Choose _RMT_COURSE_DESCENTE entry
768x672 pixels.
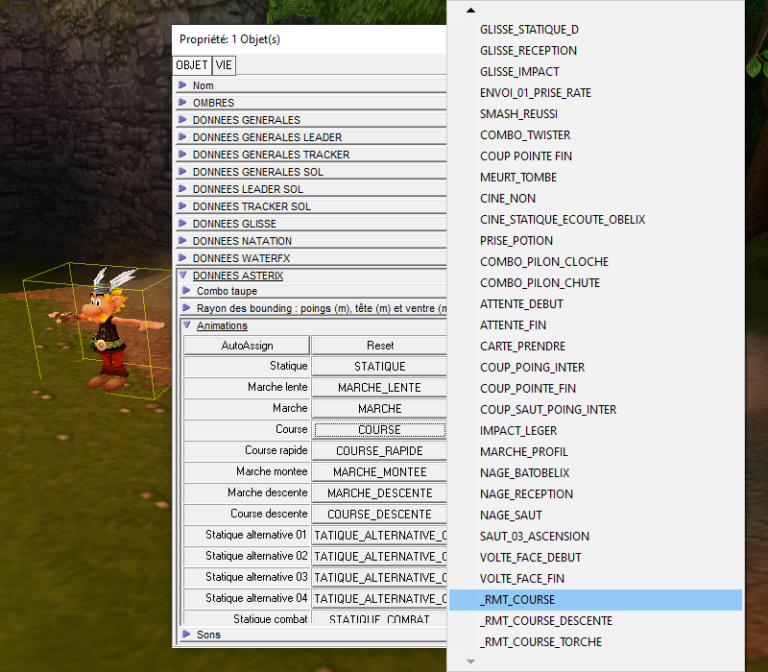(x=596, y=621)
